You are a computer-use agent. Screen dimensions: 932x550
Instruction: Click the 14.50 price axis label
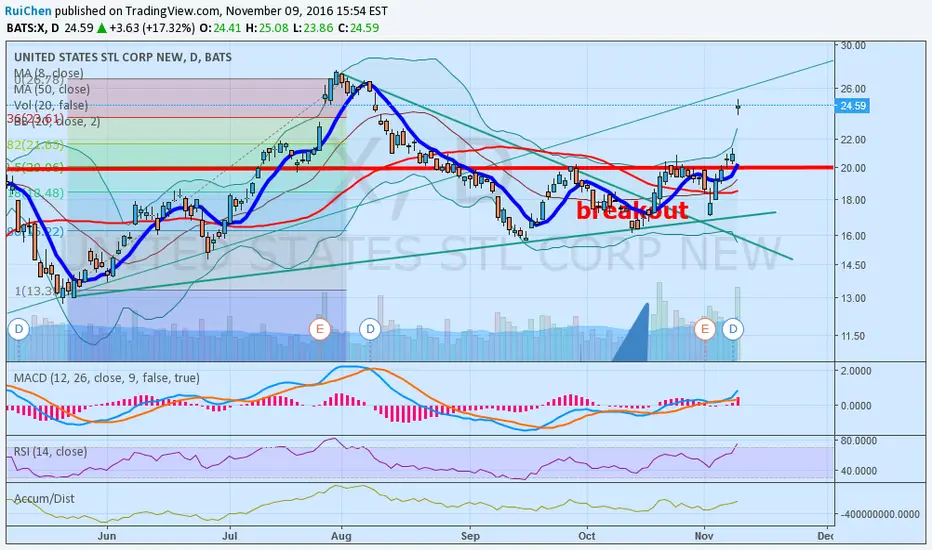[853, 265]
